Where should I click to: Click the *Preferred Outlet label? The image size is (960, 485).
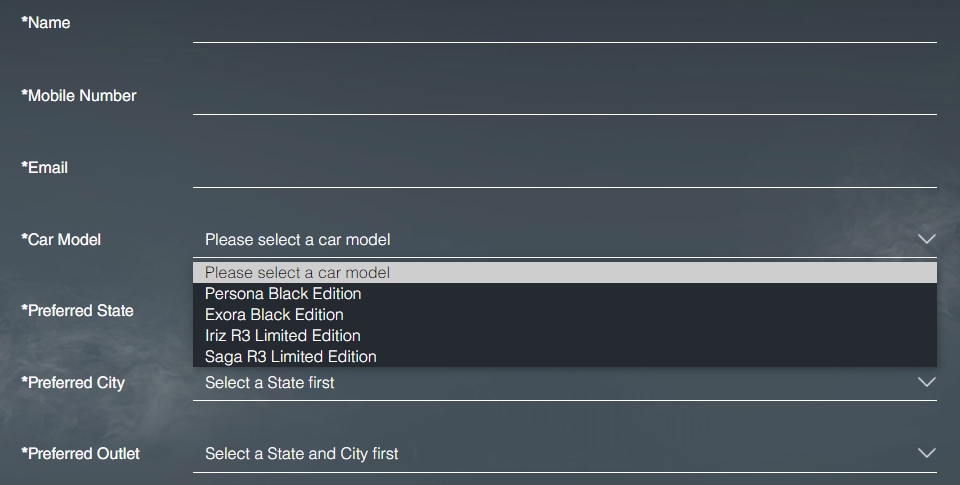tap(80, 453)
